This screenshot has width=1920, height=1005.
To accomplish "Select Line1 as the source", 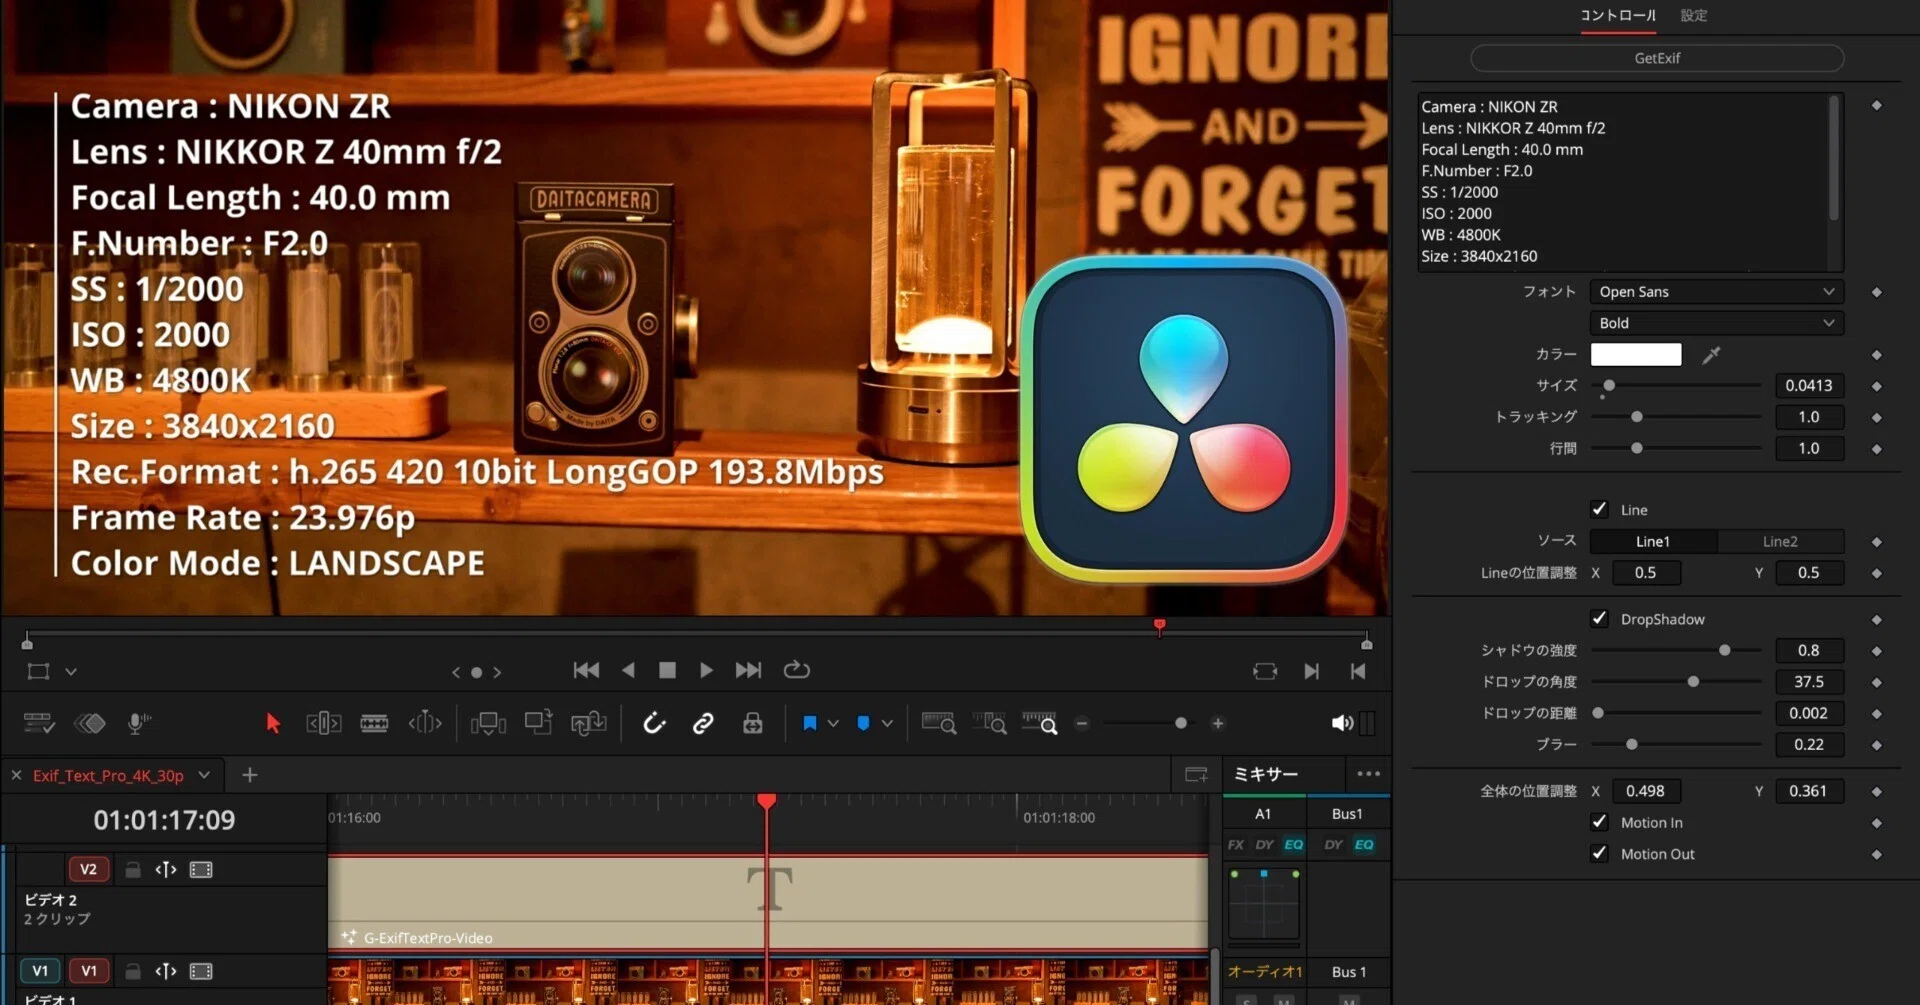I will pyautogui.click(x=1653, y=541).
